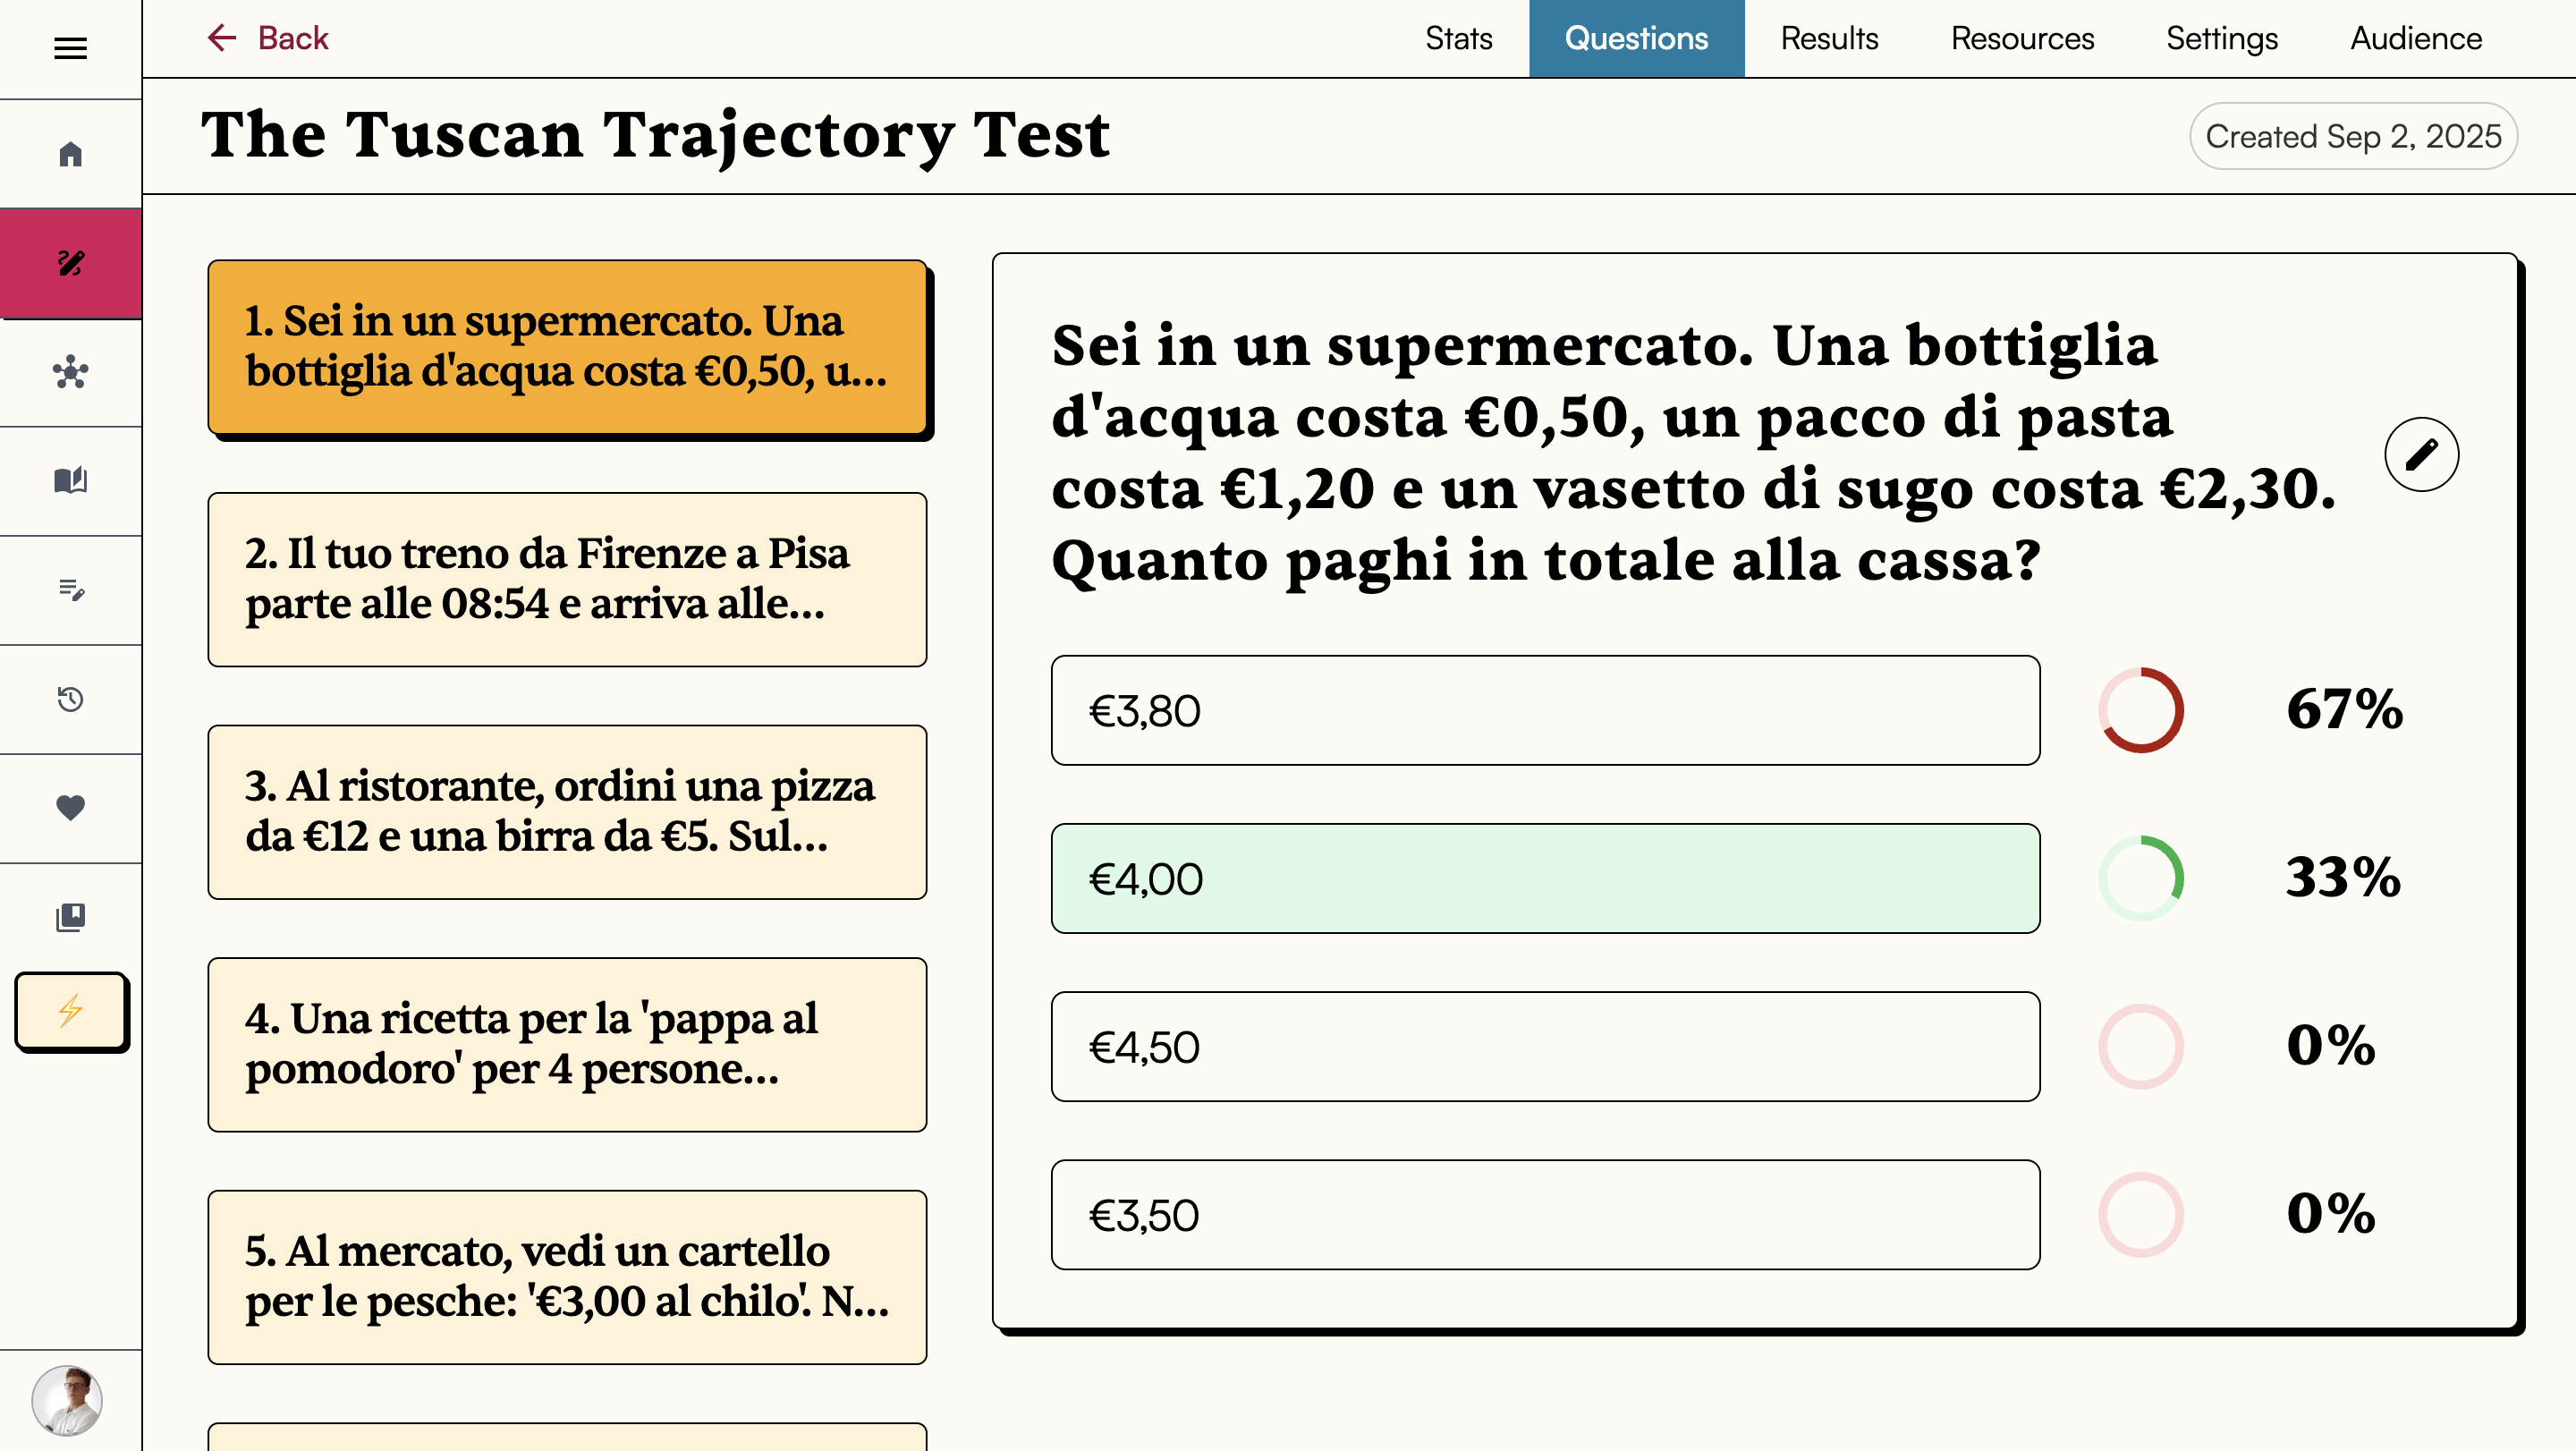Click the 67% progress ring

tap(2141, 710)
